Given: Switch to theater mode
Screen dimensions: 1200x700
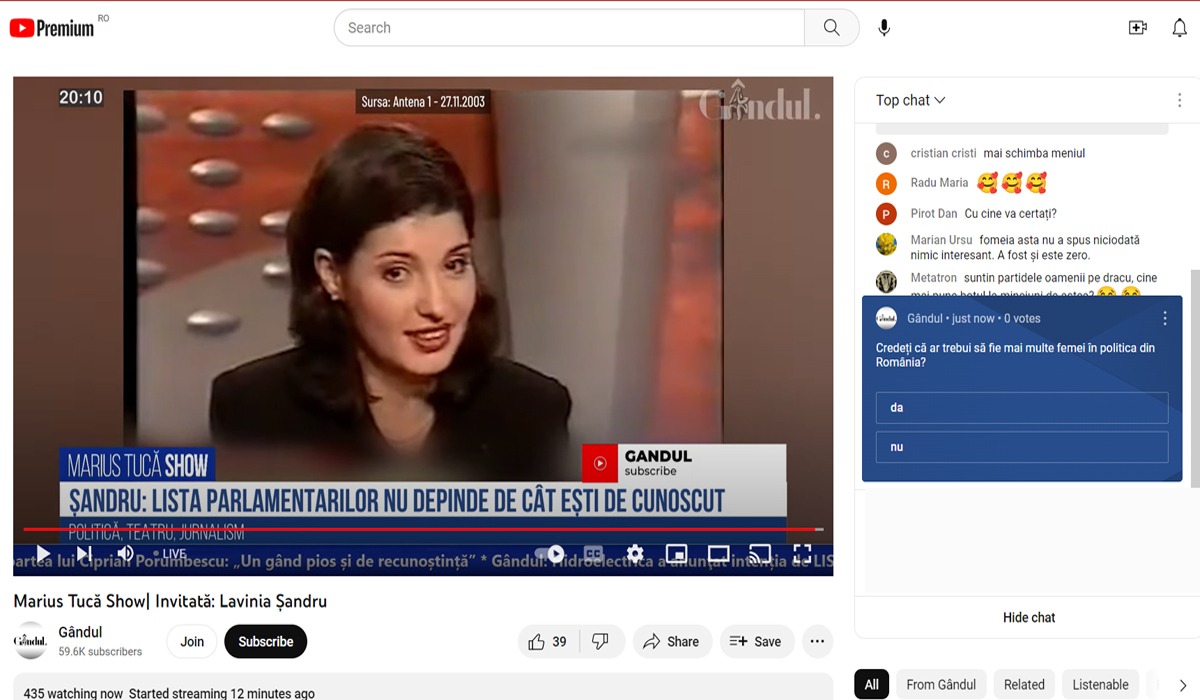Looking at the screenshot, I should coord(718,554).
